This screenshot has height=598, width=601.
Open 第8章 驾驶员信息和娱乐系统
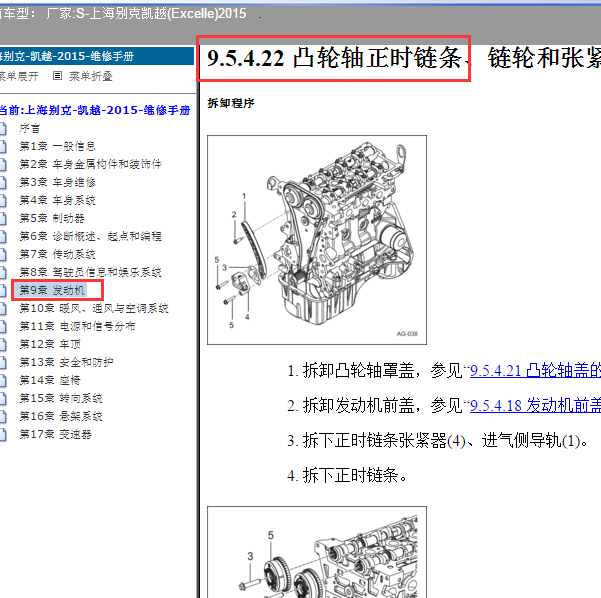click(x=90, y=272)
